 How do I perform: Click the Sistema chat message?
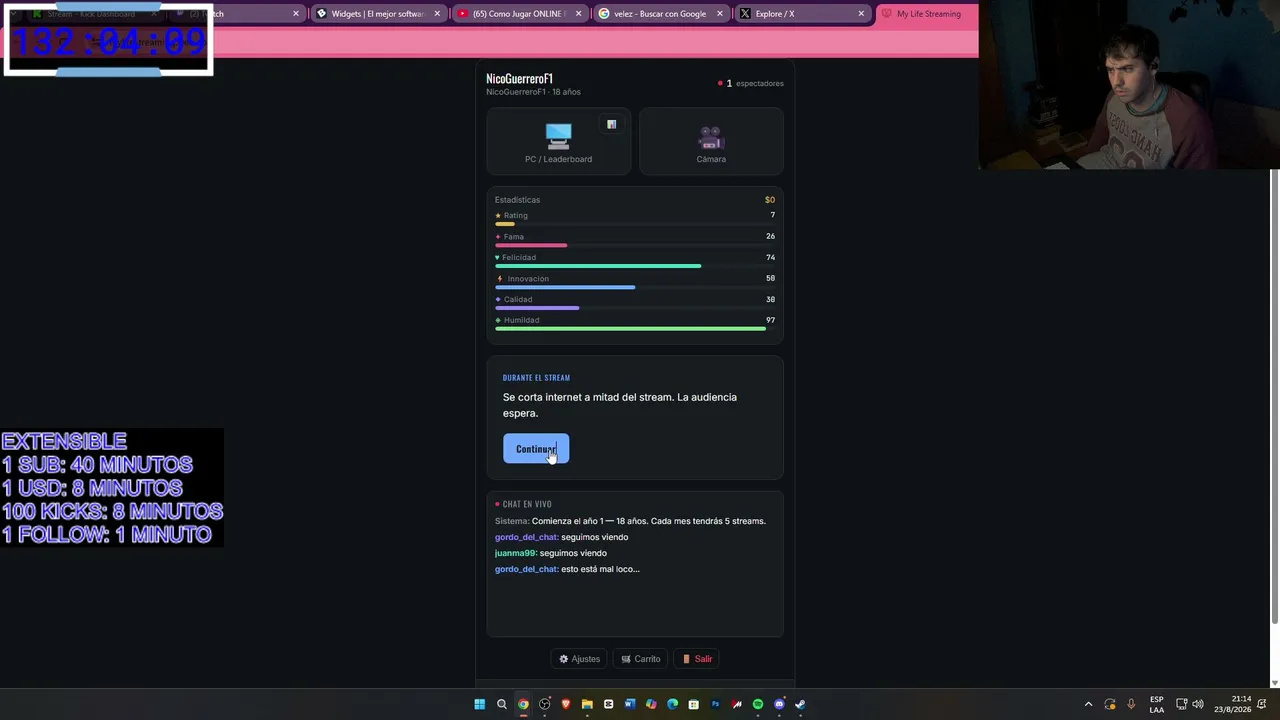tap(630, 521)
